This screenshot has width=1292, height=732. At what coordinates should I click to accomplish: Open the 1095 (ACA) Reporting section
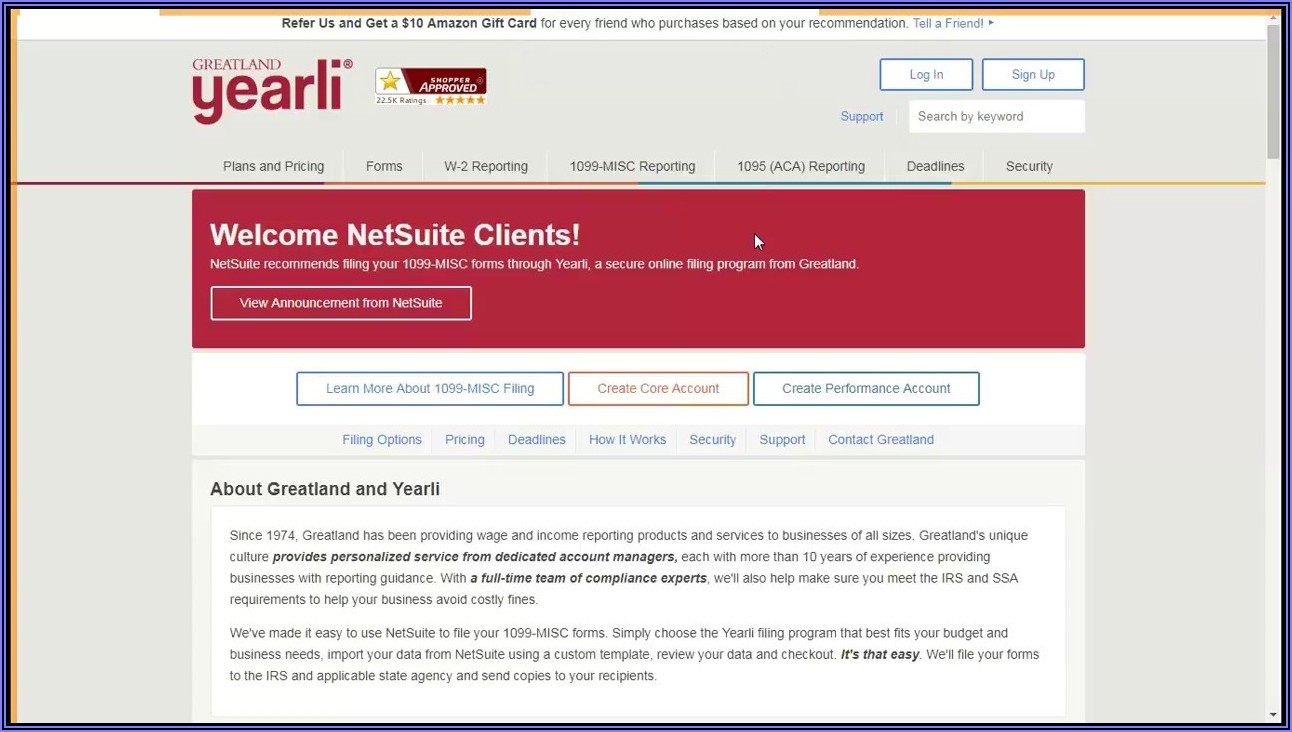pyautogui.click(x=800, y=166)
